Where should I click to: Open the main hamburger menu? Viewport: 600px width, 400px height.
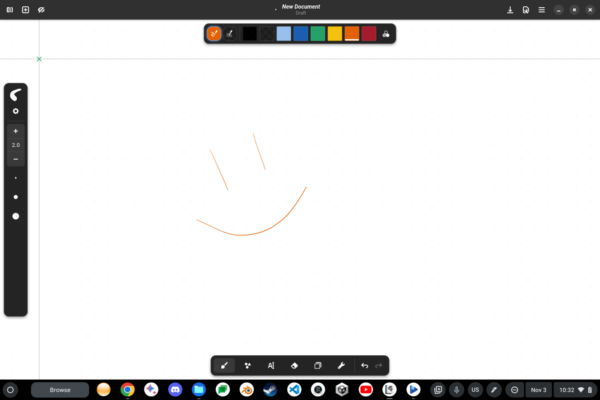(542, 9)
